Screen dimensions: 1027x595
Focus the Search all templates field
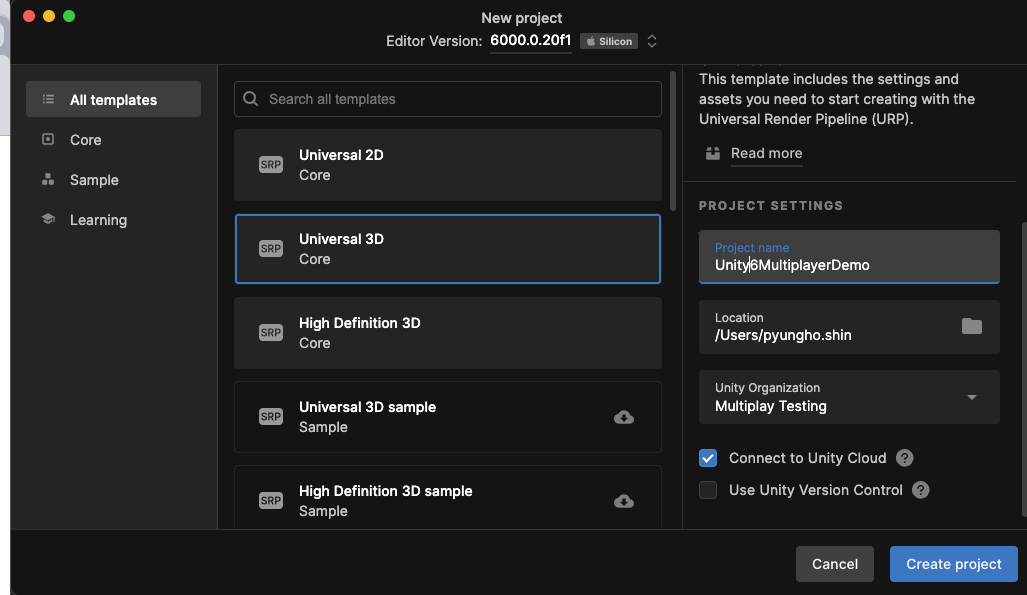pos(448,99)
